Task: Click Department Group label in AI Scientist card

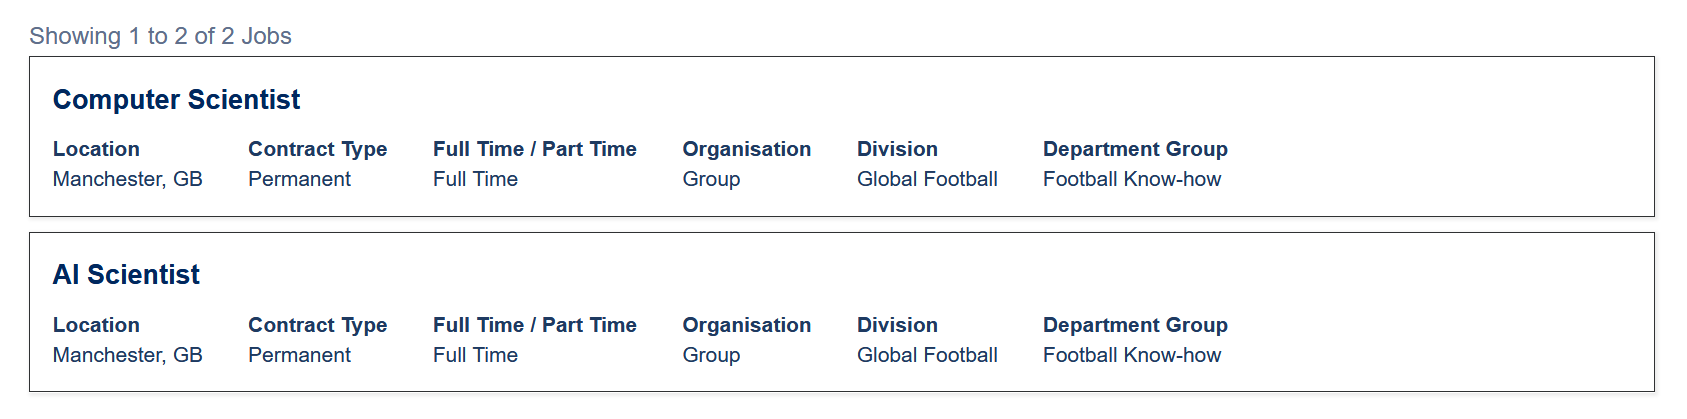Action: coord(1135,325)
